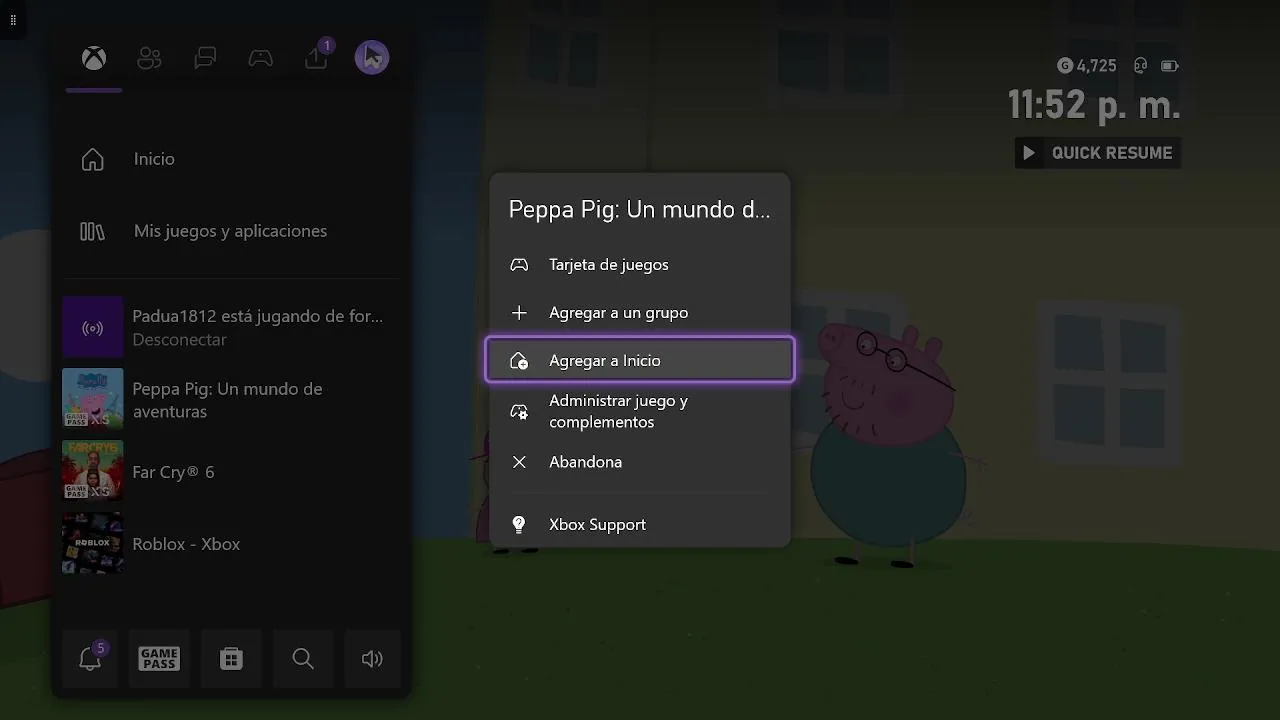Click the Far Cry 6 thumbnail
The height and width of the screenshot is (720, 1280).
coord(93,472)
